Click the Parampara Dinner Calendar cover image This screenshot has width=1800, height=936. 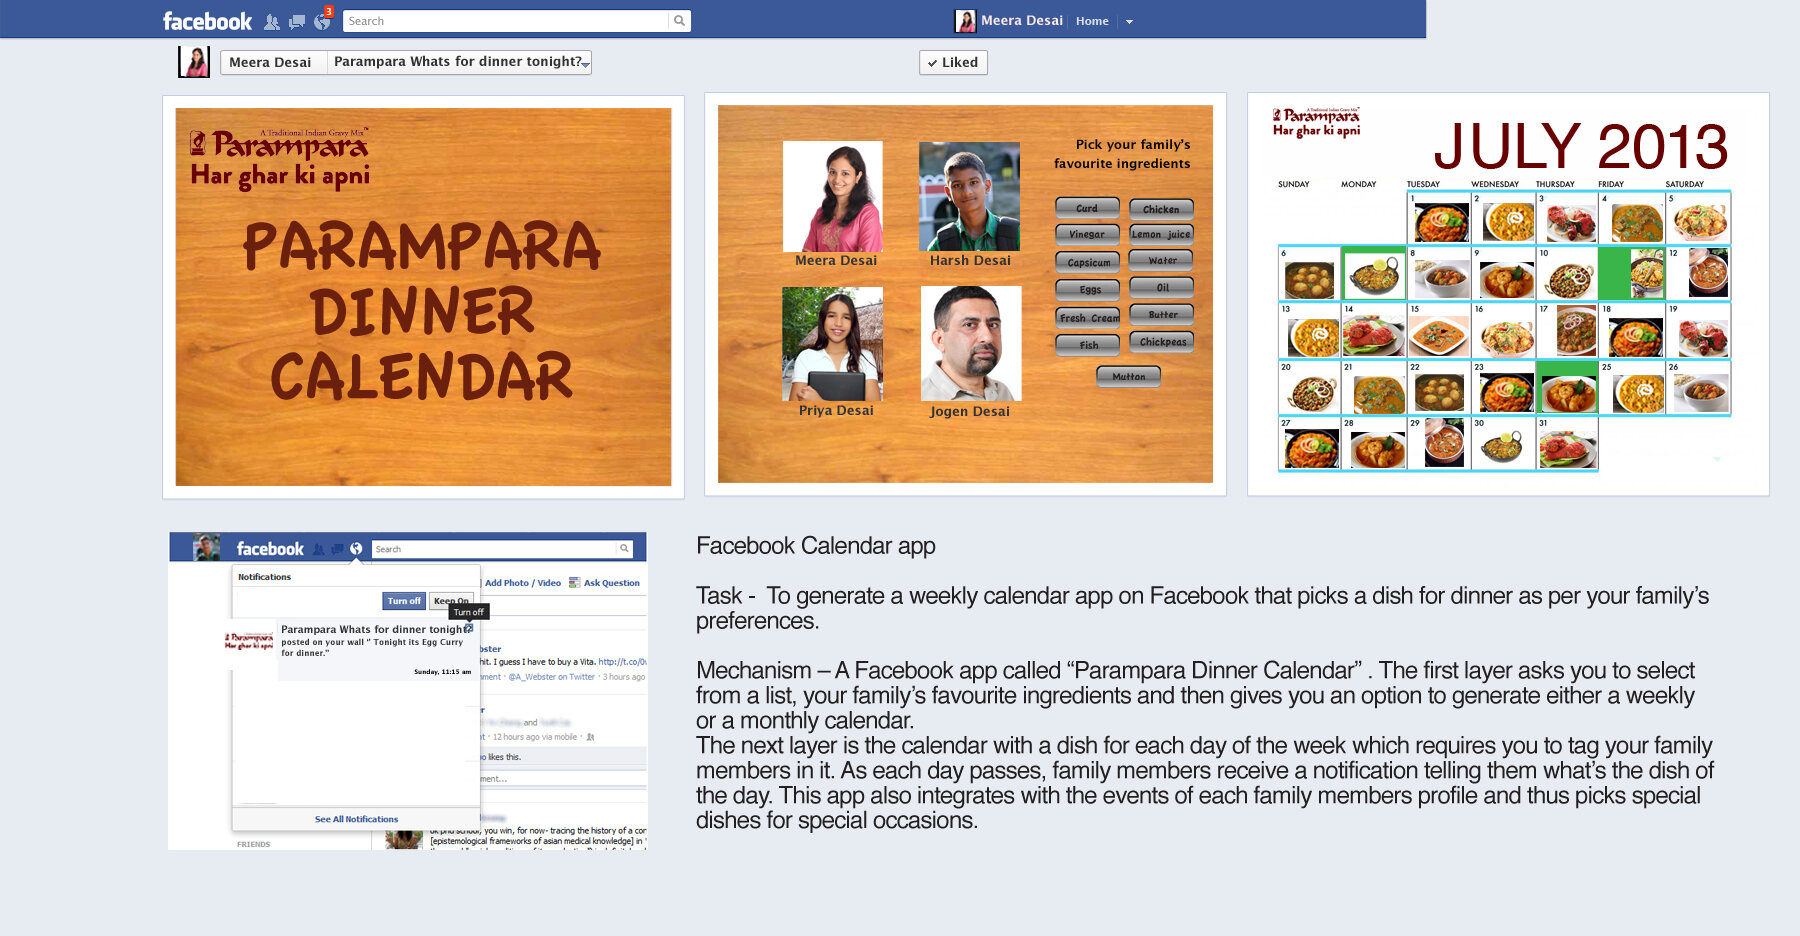[423, 297]
